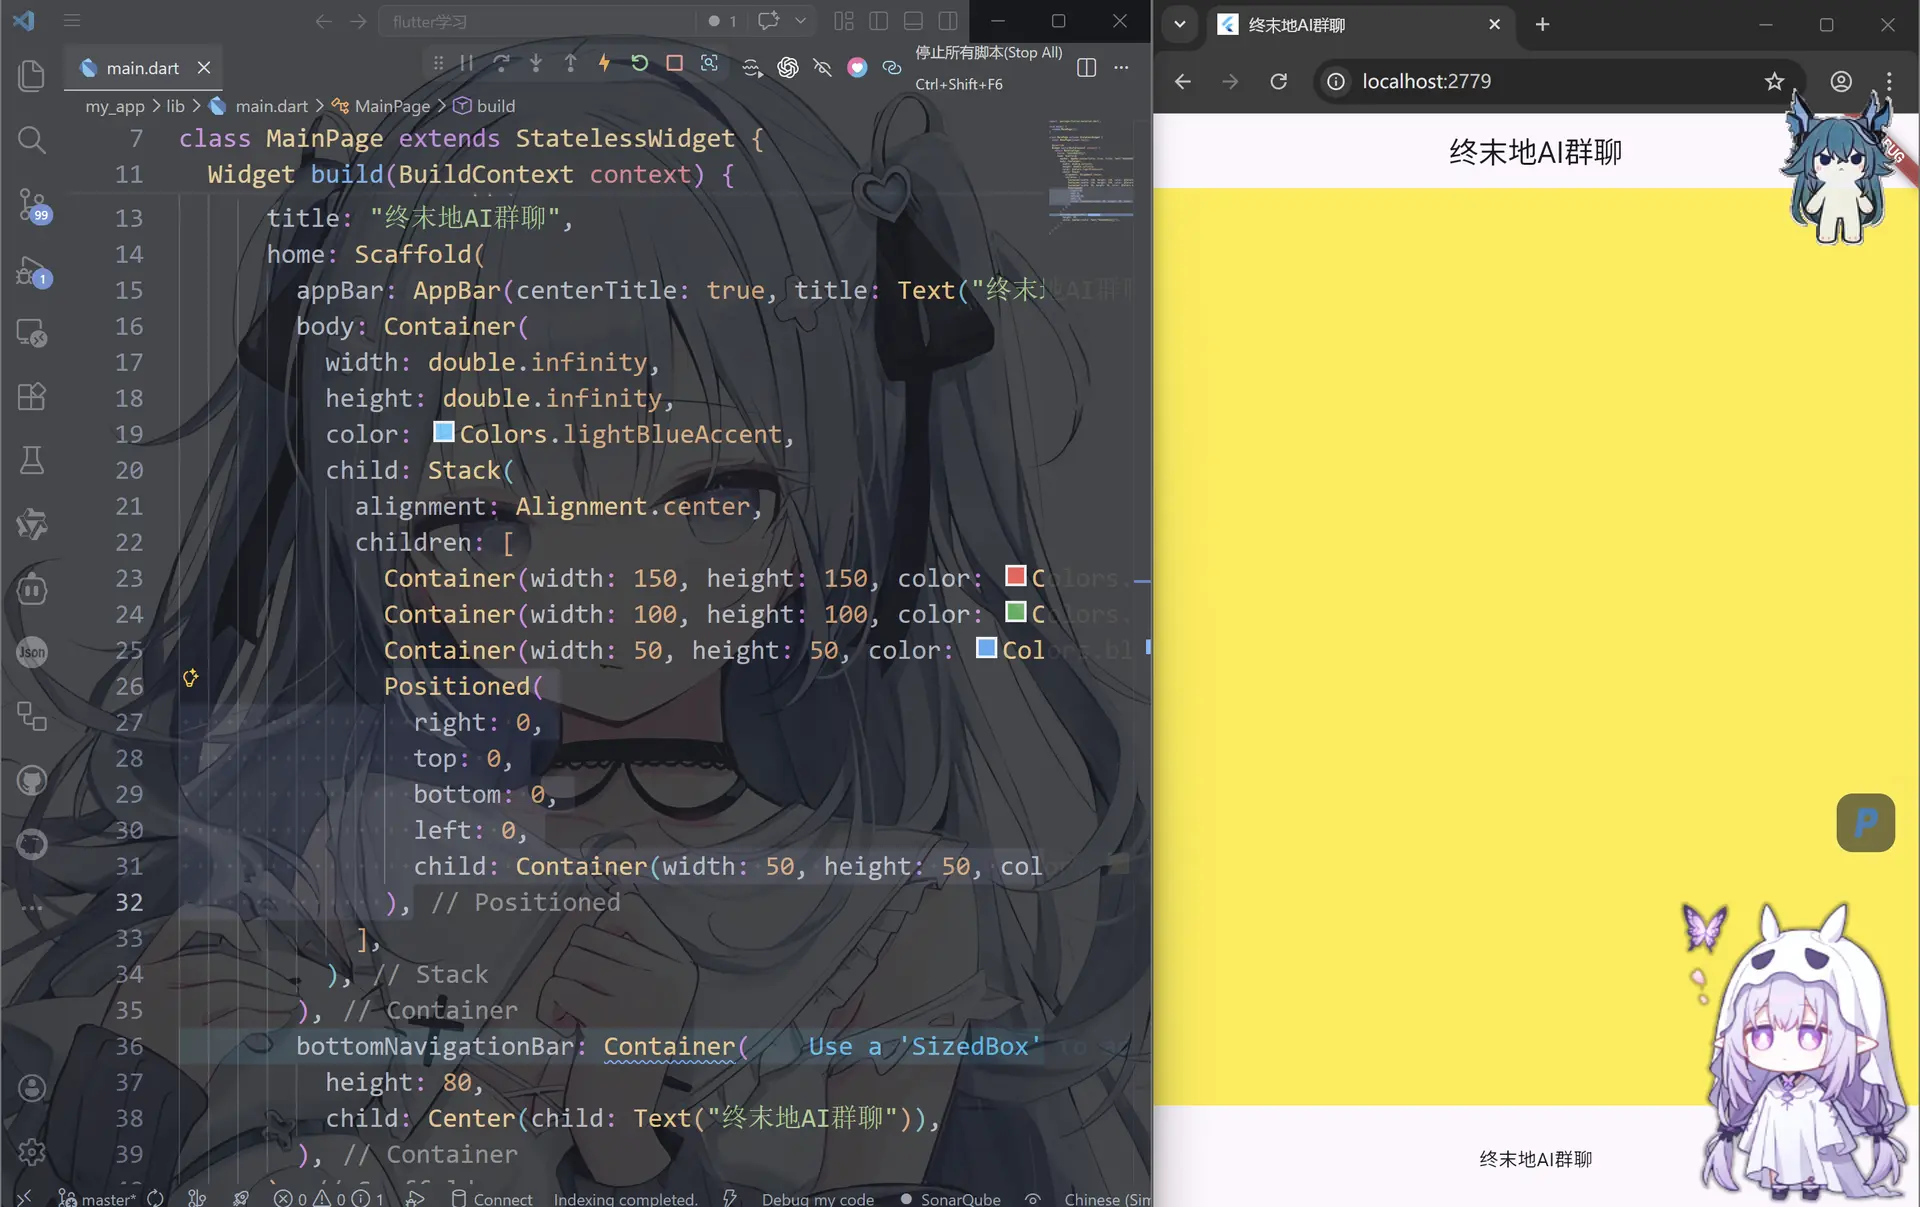Click the blue color swatch on line 25
Image resolution: width=1920 pixels, height=1207 pixels.
point(987,648)
